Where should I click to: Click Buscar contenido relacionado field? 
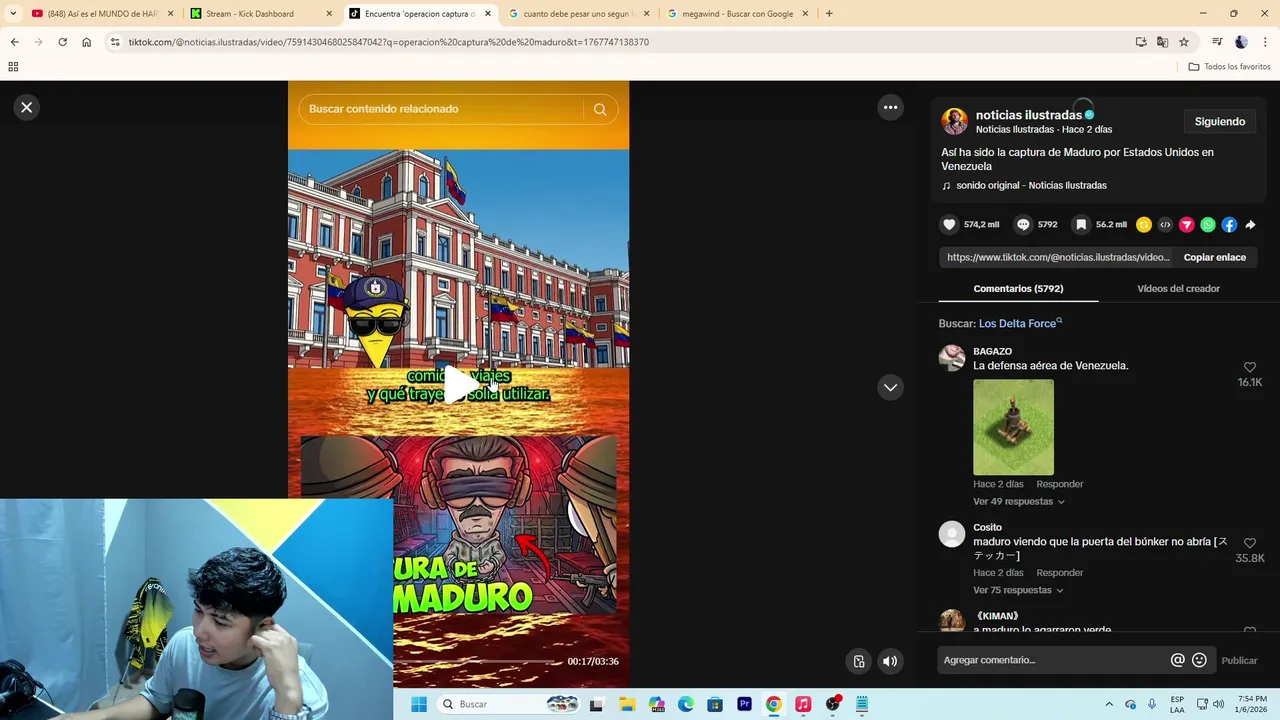[444, 109]
